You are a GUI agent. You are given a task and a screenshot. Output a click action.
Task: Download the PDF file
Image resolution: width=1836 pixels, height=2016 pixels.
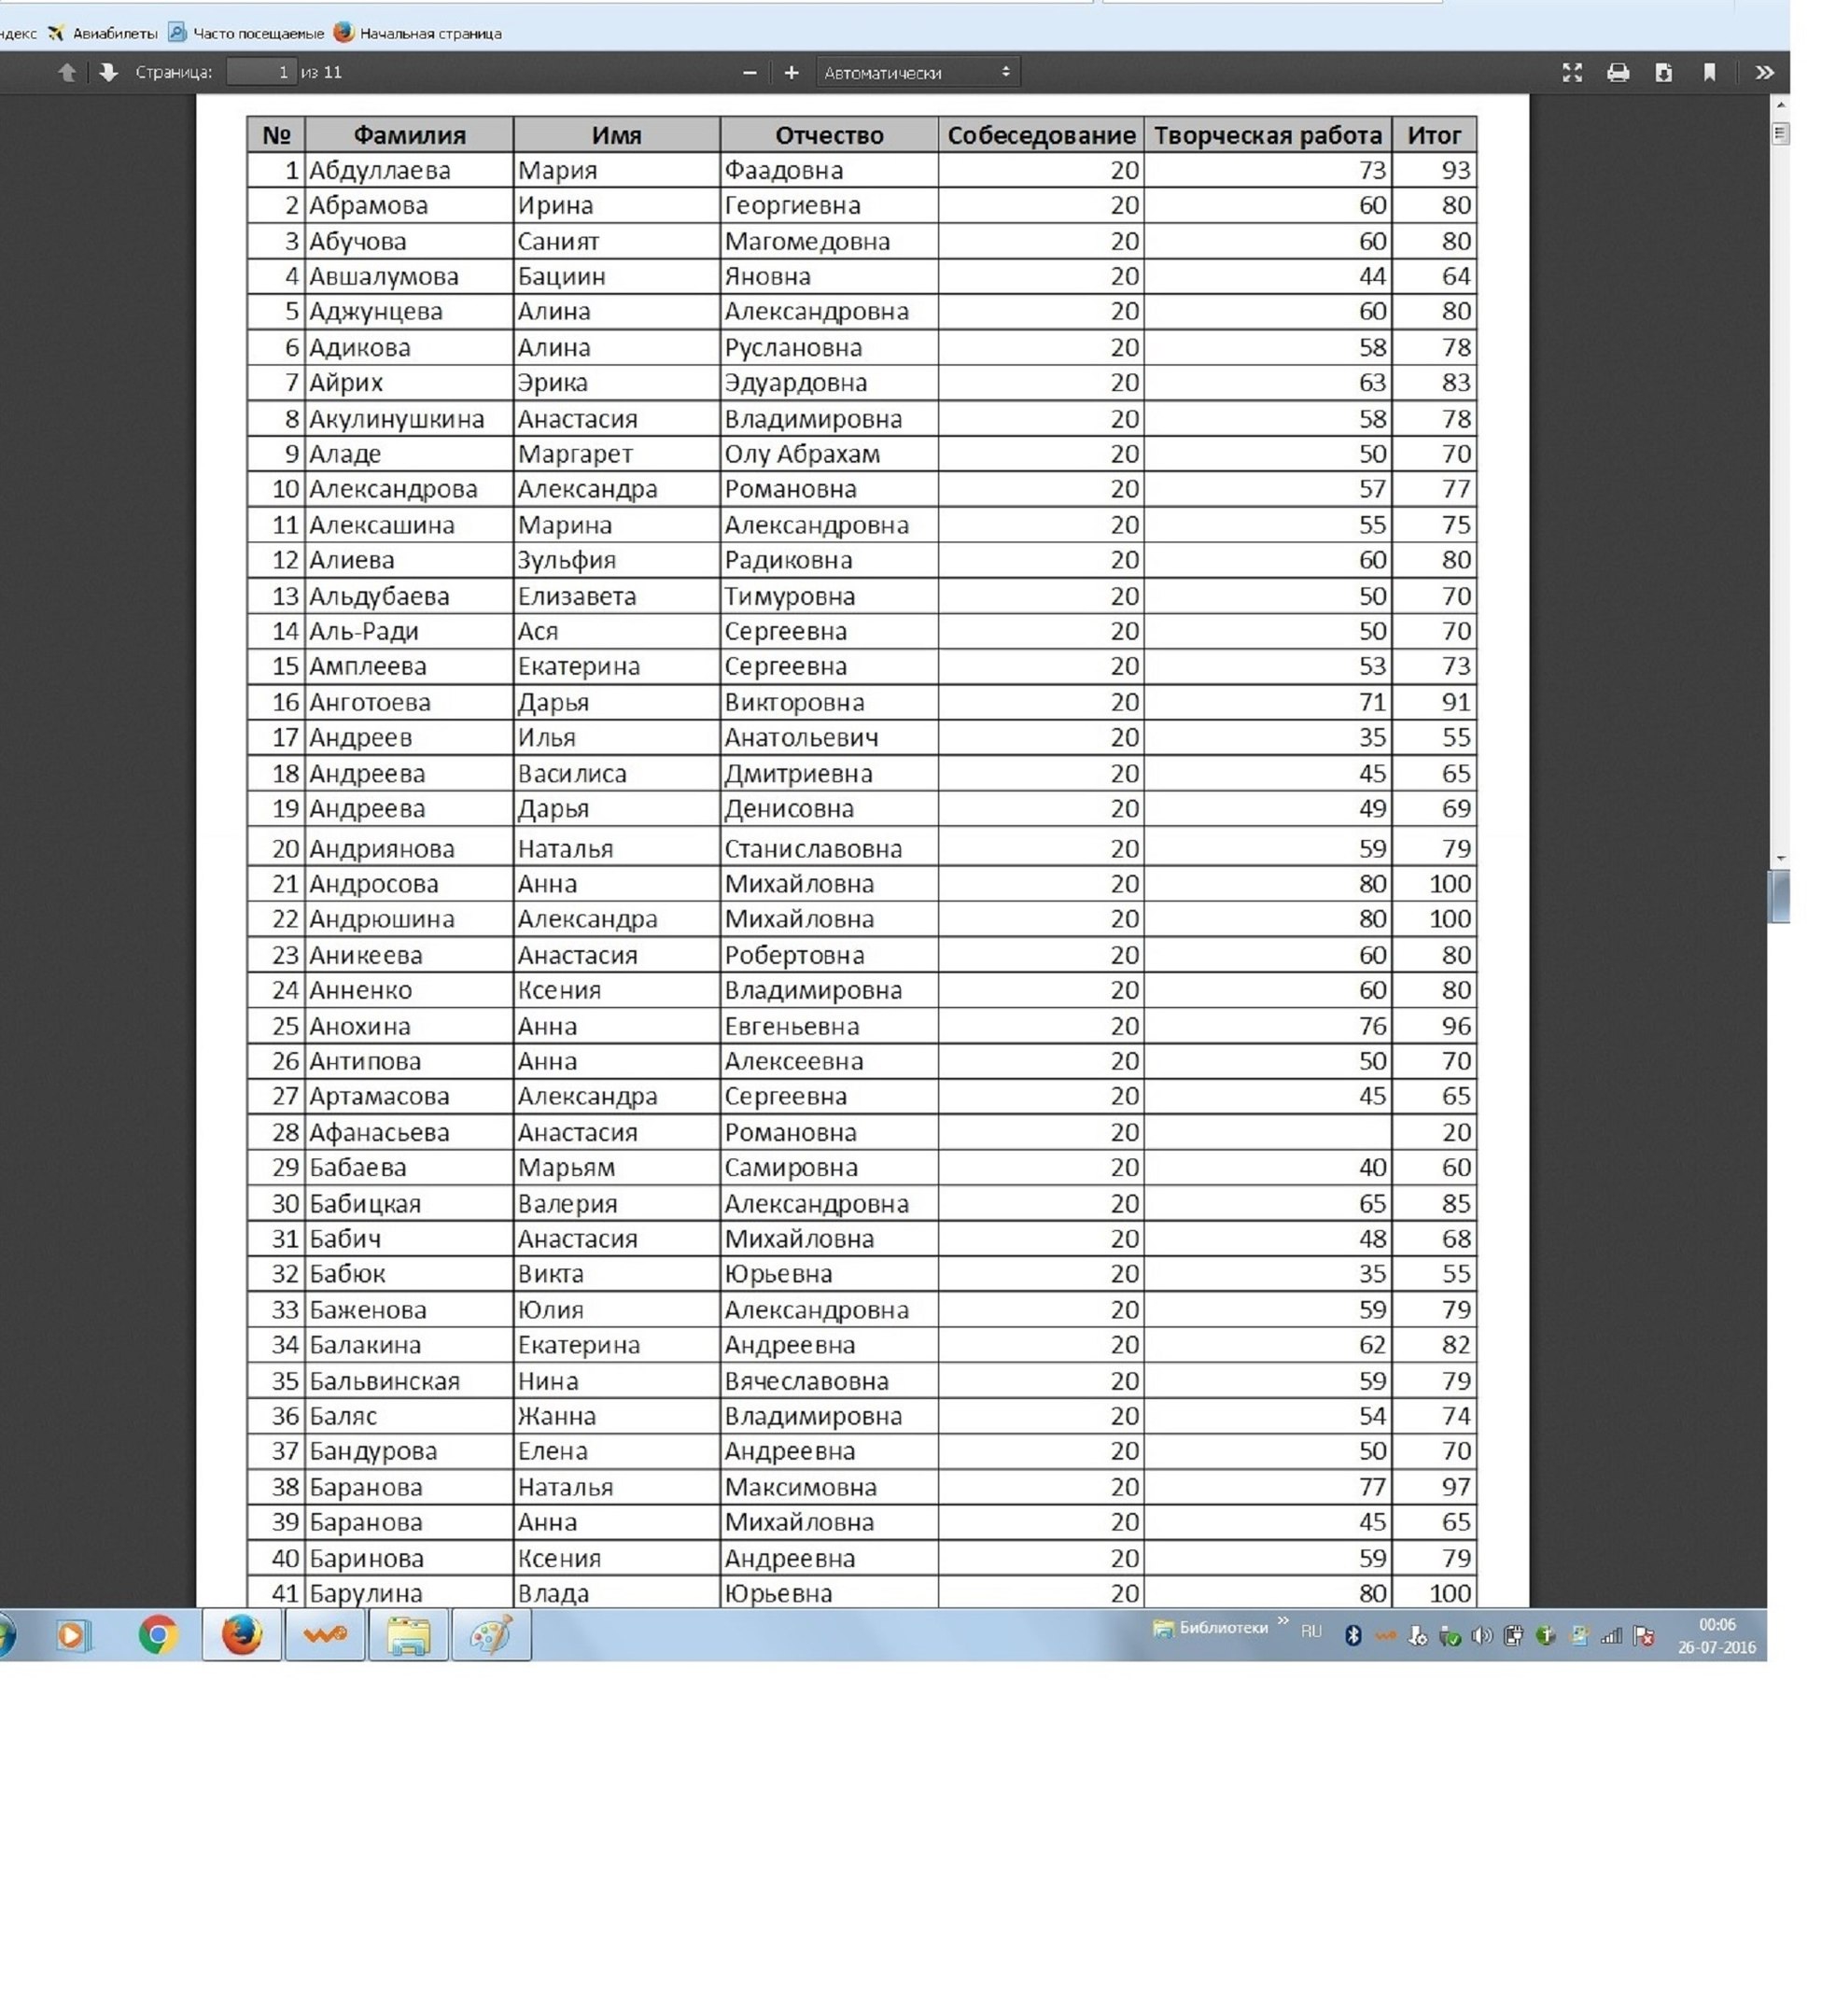tap(1663, 73)
